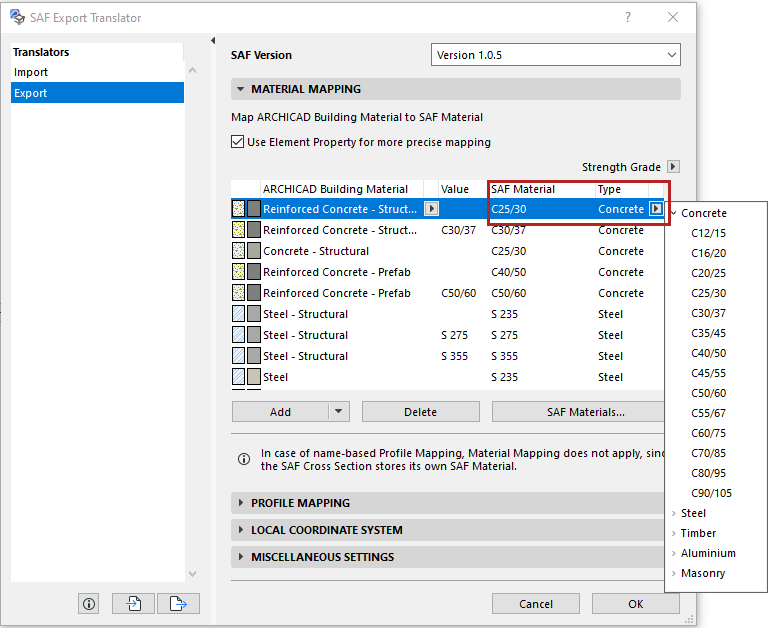This screenshot has width=770, height=628.
Task: Click the C40/50 SAF Material cell in the table
Action: (508, 272)
